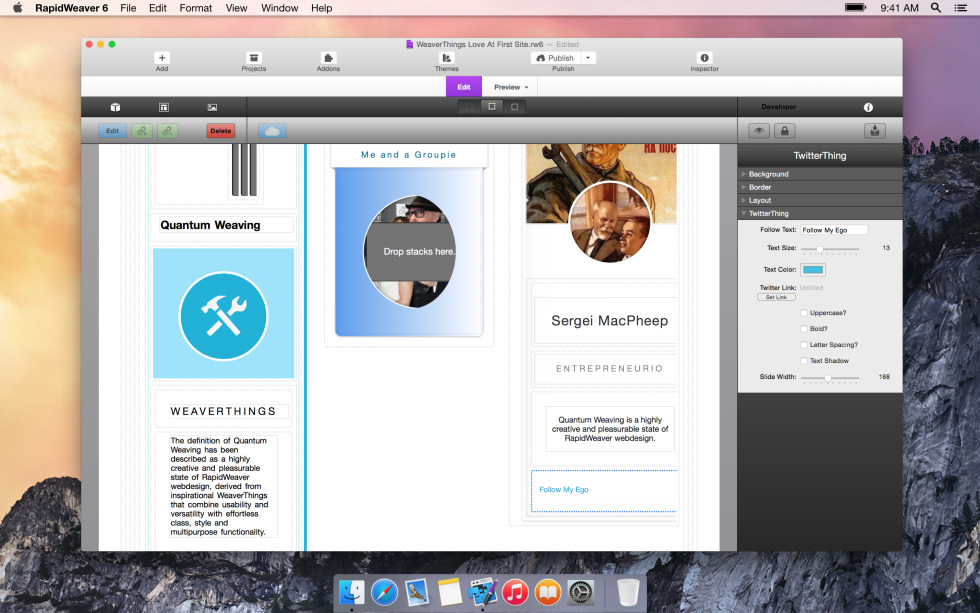Open the Notes icon in dock
Image resolution: width=980 pixels, height=613 pixels.
pos(449,592)
